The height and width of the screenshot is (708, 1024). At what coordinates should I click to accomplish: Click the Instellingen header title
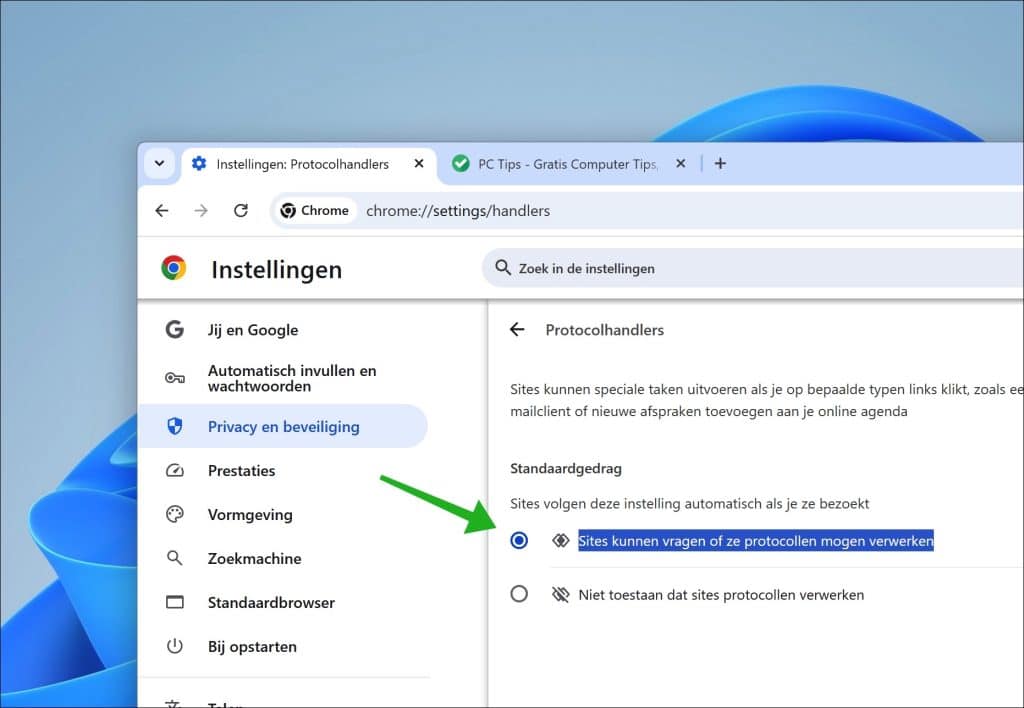click(276, 269)
